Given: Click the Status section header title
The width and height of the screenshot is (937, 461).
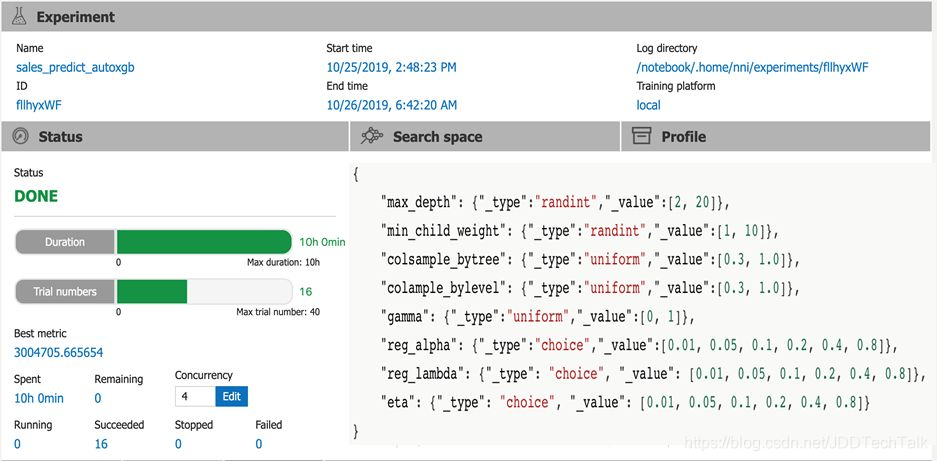Looking at the screenshot, I should coord(60,136).
